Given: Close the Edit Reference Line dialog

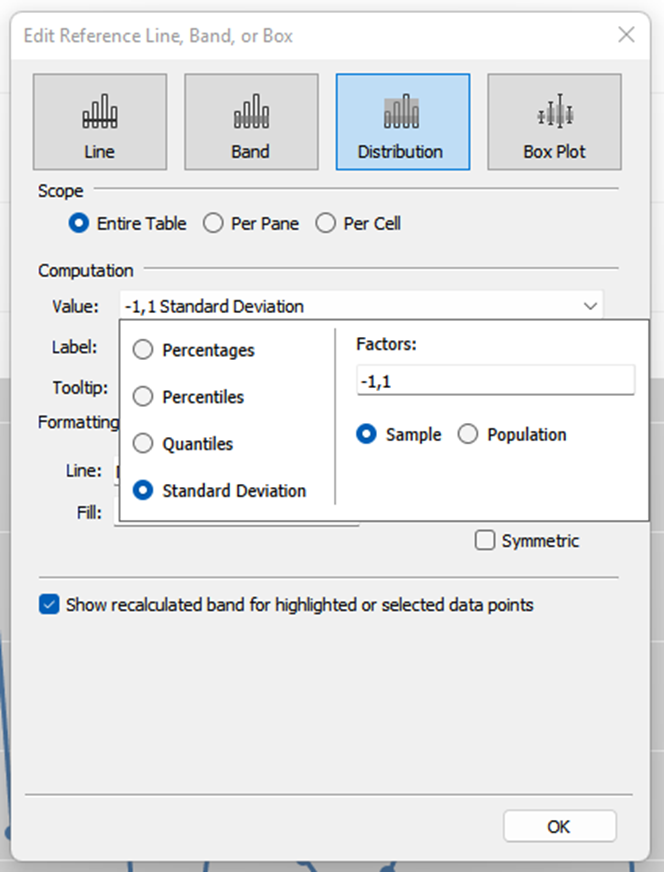Looking at the screenshot, I should (x=626, y=35).
